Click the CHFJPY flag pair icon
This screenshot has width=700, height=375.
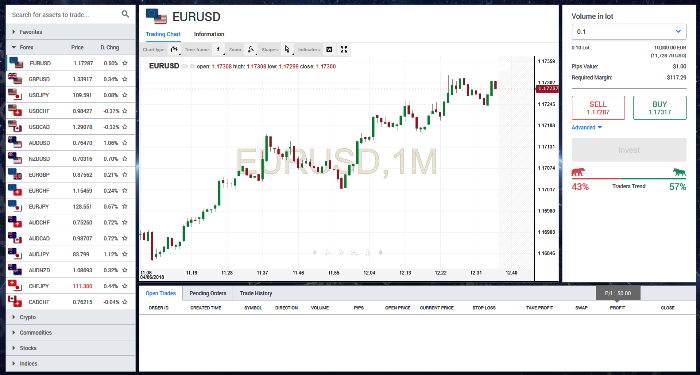point(15,286)
